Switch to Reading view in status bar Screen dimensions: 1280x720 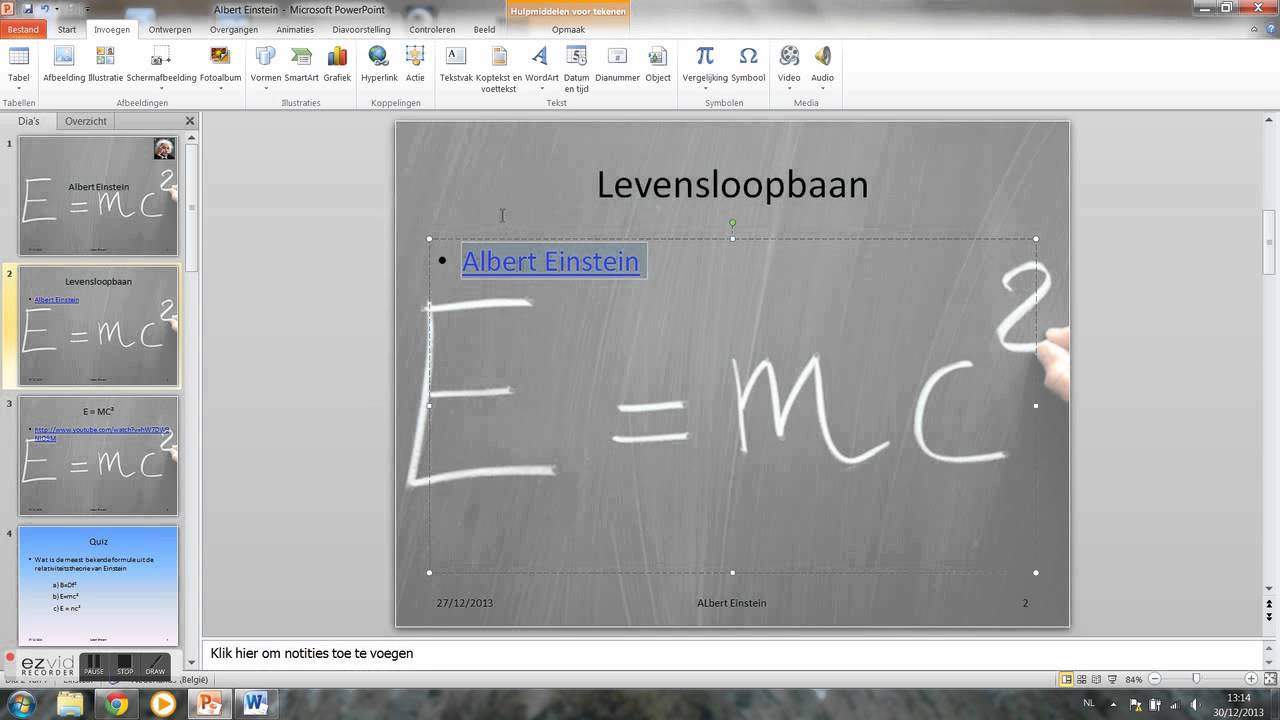[1096, 679]
